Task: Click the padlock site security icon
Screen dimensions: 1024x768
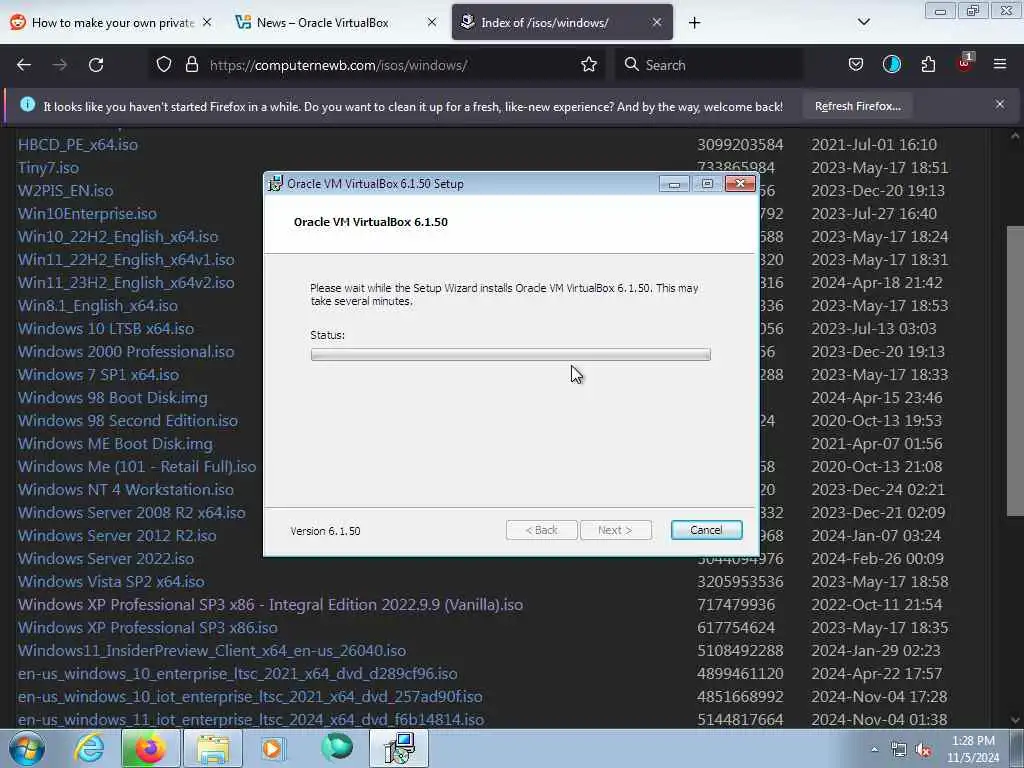Action: pyautogui.click(x=191, y=65)
